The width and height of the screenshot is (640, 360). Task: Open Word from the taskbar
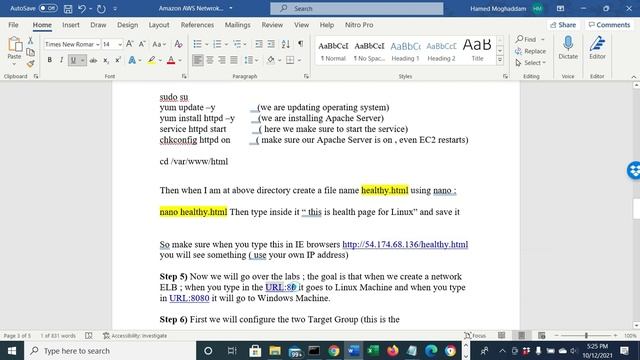click(353, 351)
